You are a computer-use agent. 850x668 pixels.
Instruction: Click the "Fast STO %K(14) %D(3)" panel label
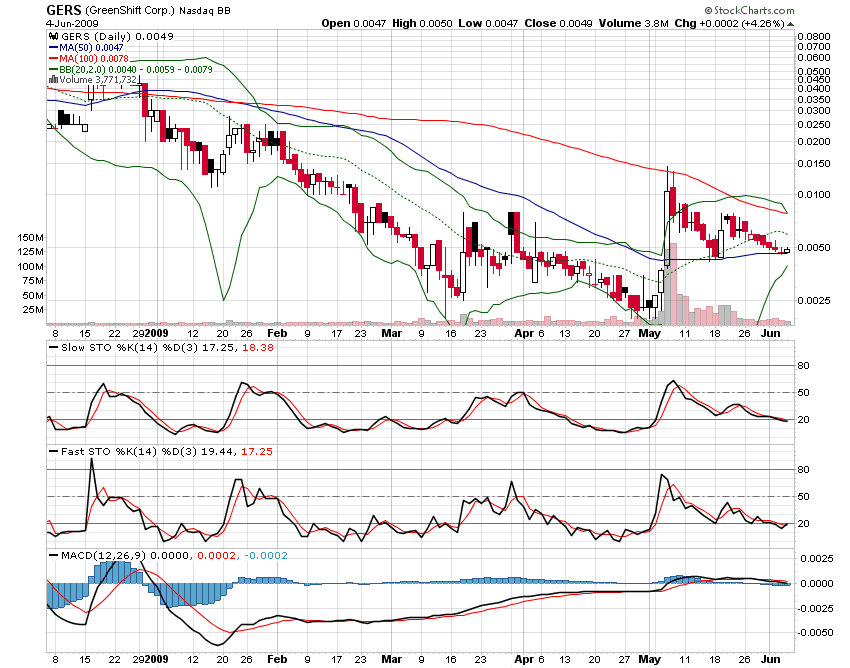pos(129,452)
